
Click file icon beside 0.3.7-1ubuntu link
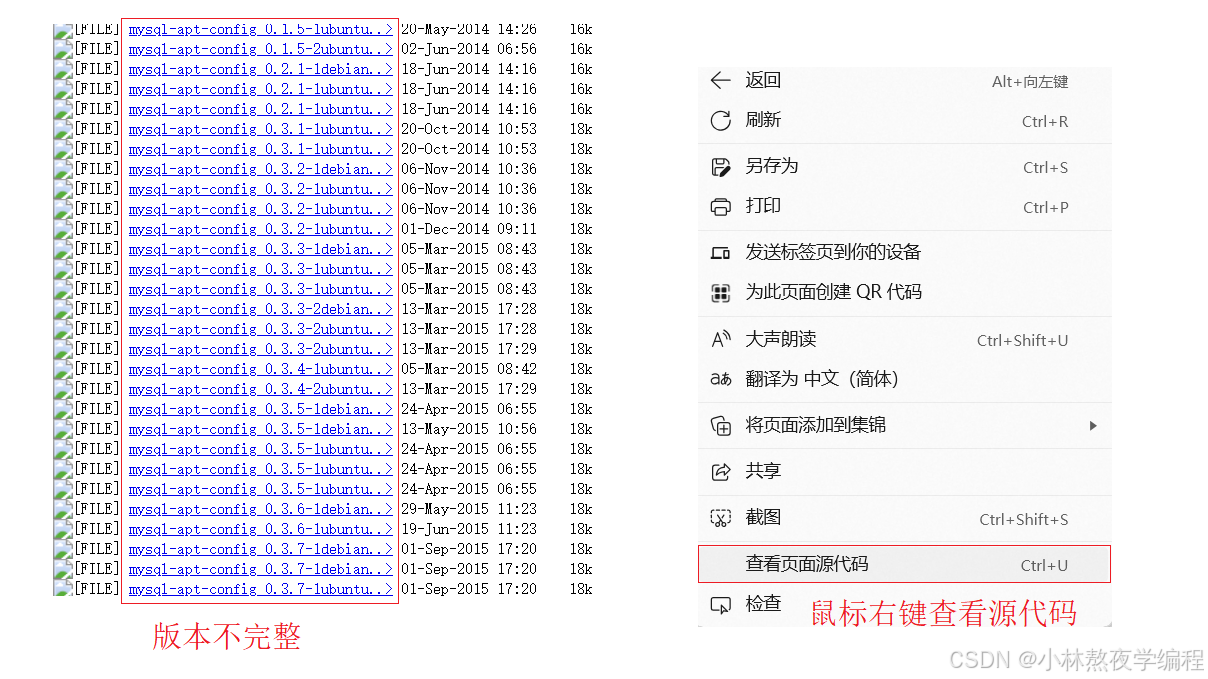coord(62,588)
